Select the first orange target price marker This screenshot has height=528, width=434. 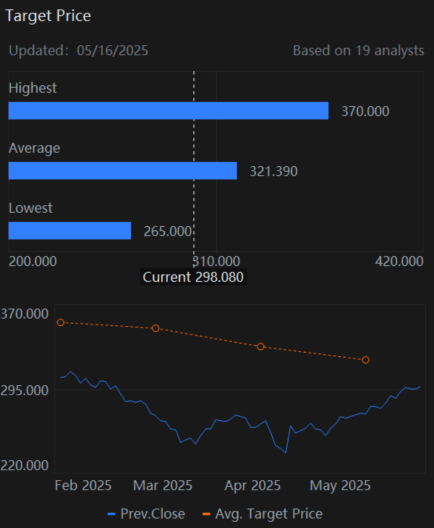61,323
